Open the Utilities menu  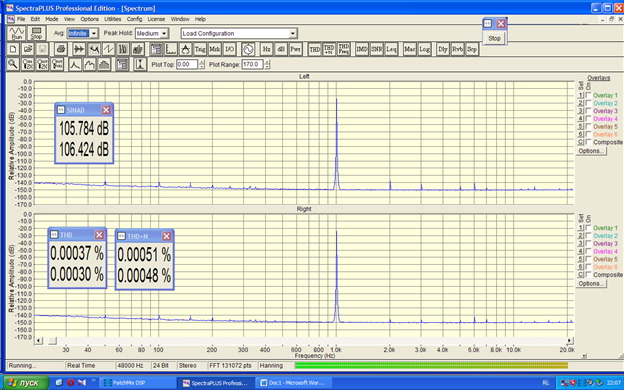click(x=113, y=19)
